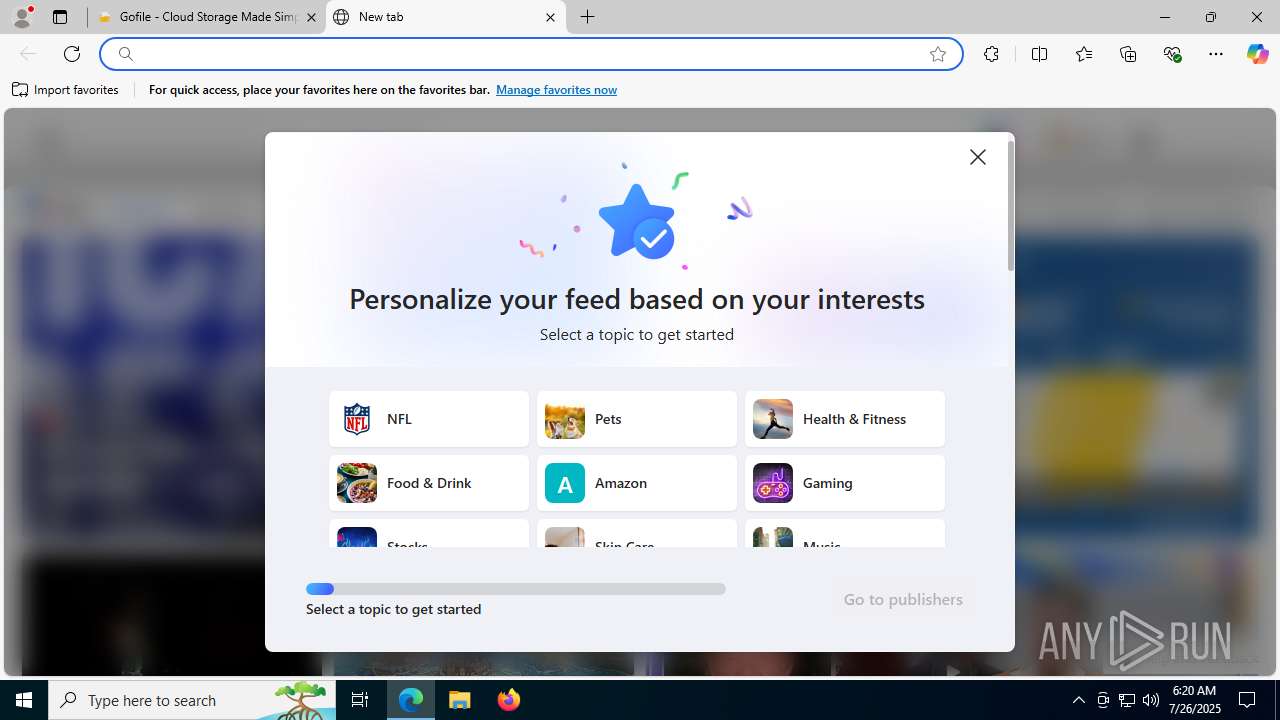
Task: Select the New tab tab
Action: click(445, 17)
